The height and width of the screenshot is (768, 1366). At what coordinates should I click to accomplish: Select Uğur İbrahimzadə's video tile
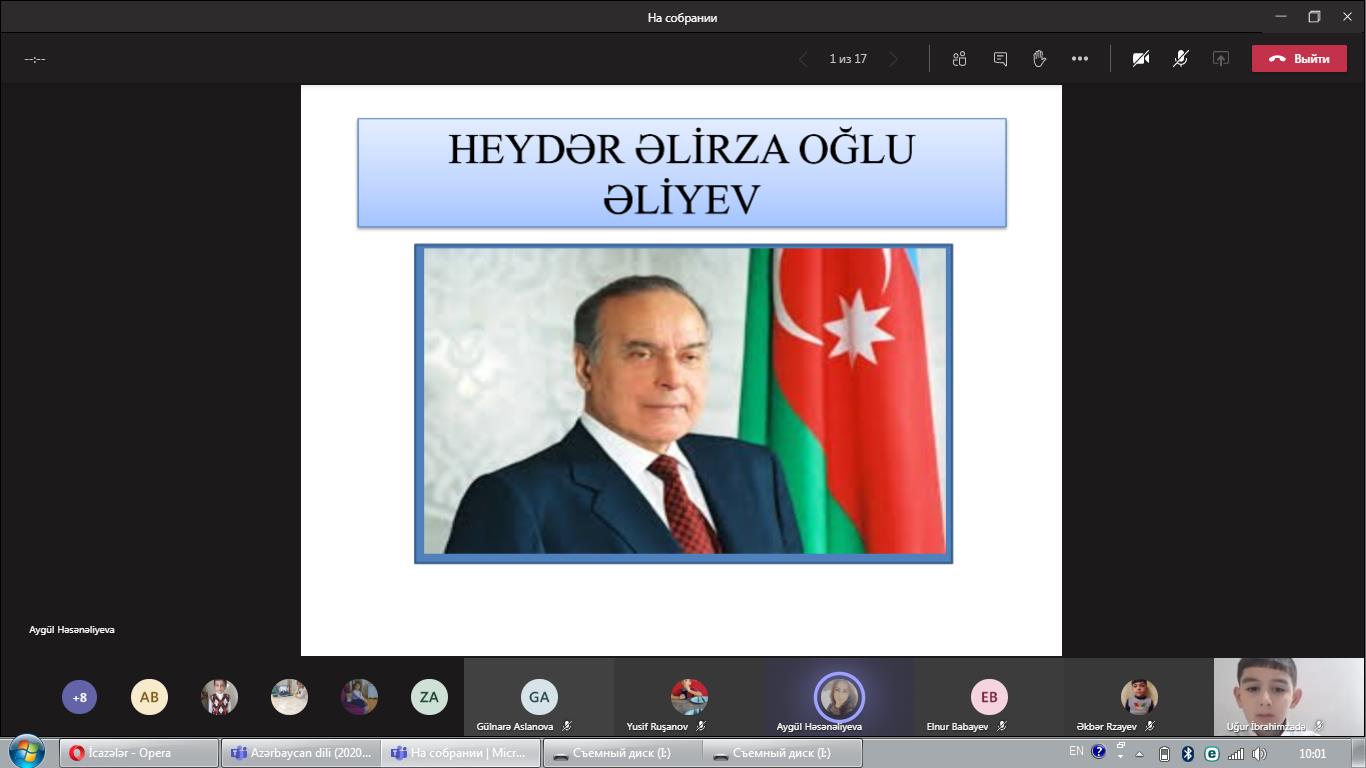tap(1289, 697)
